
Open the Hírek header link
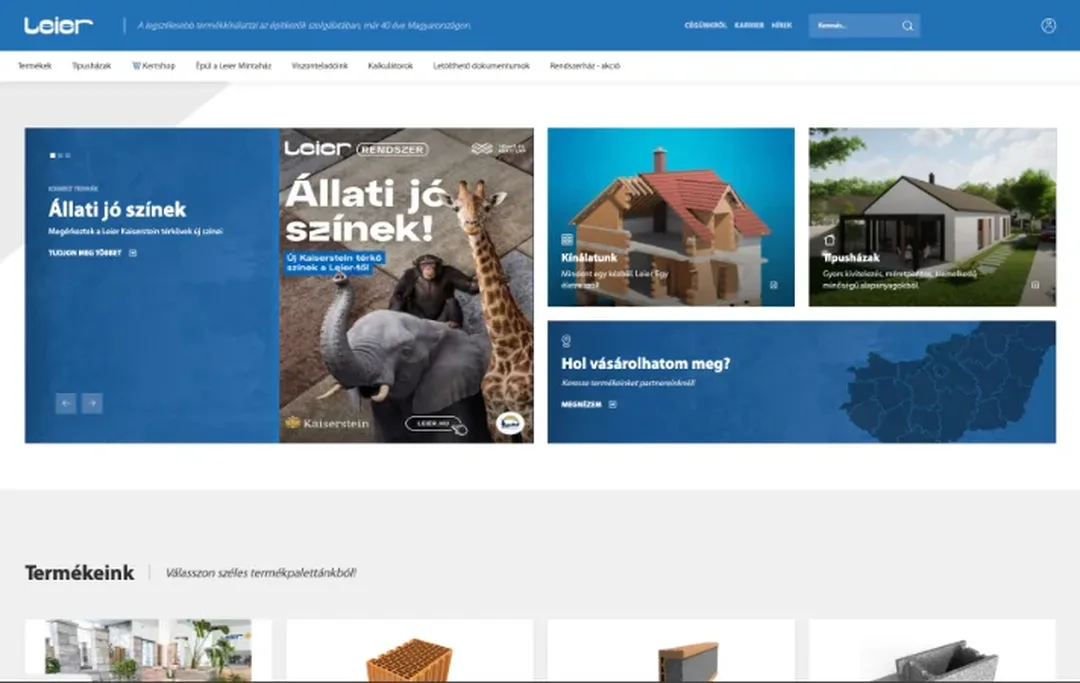tap(781, 25)
